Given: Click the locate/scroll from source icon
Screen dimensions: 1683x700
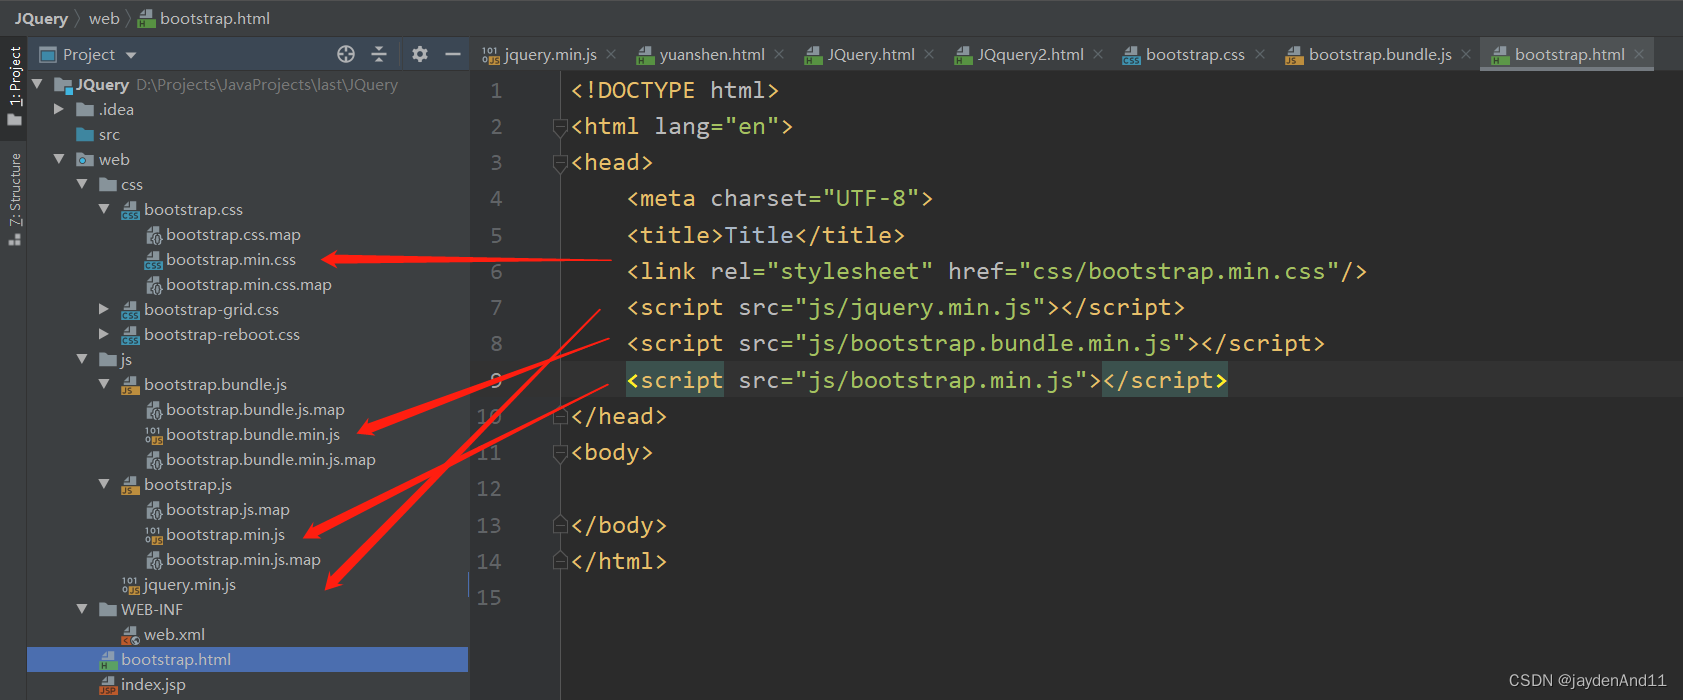Looking at the screenshot, I should click(x=346, y=54).
